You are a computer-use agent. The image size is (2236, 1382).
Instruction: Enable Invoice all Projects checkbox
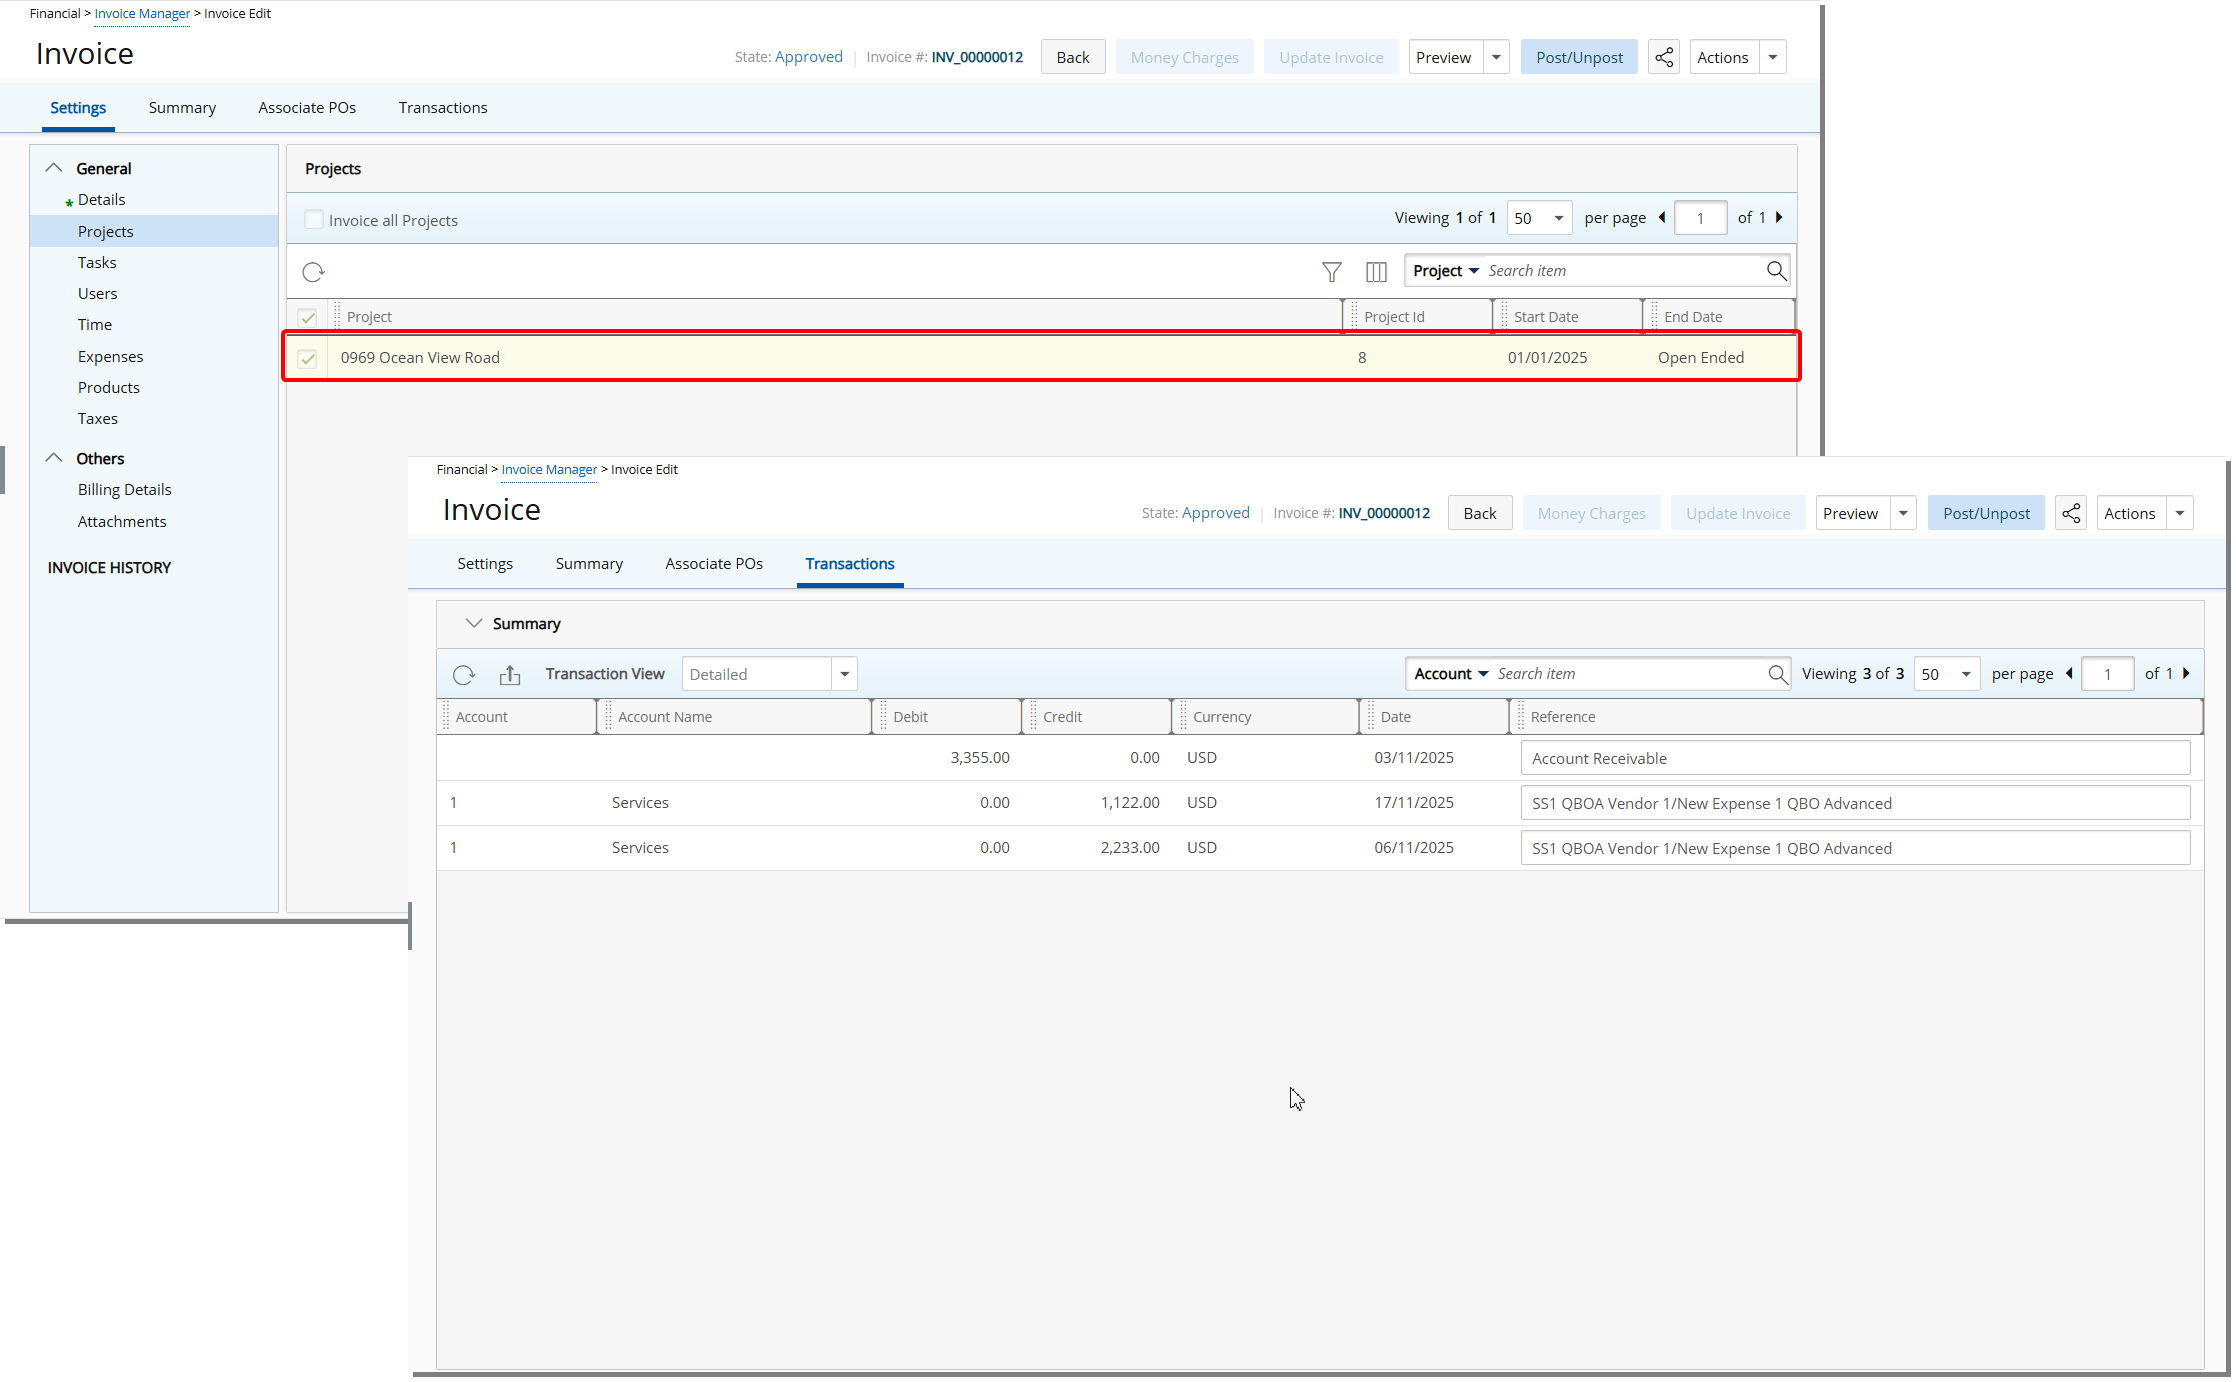(x=314, y=220)
